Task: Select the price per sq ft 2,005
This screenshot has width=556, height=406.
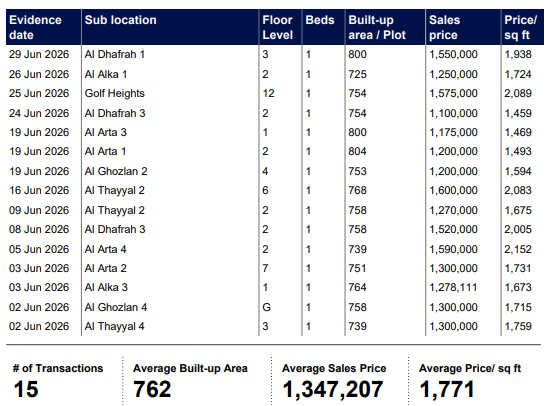Action: [518, 229]
